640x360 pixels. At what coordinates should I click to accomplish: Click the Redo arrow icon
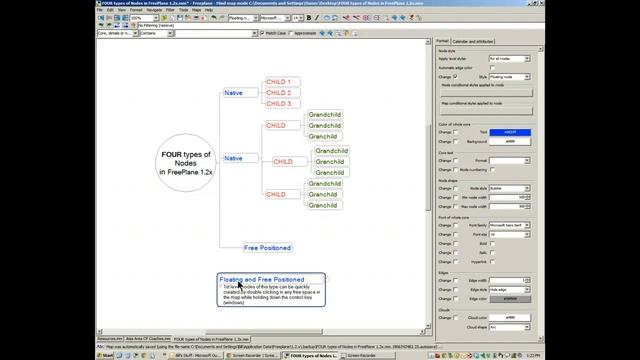(x=222, y=18)
